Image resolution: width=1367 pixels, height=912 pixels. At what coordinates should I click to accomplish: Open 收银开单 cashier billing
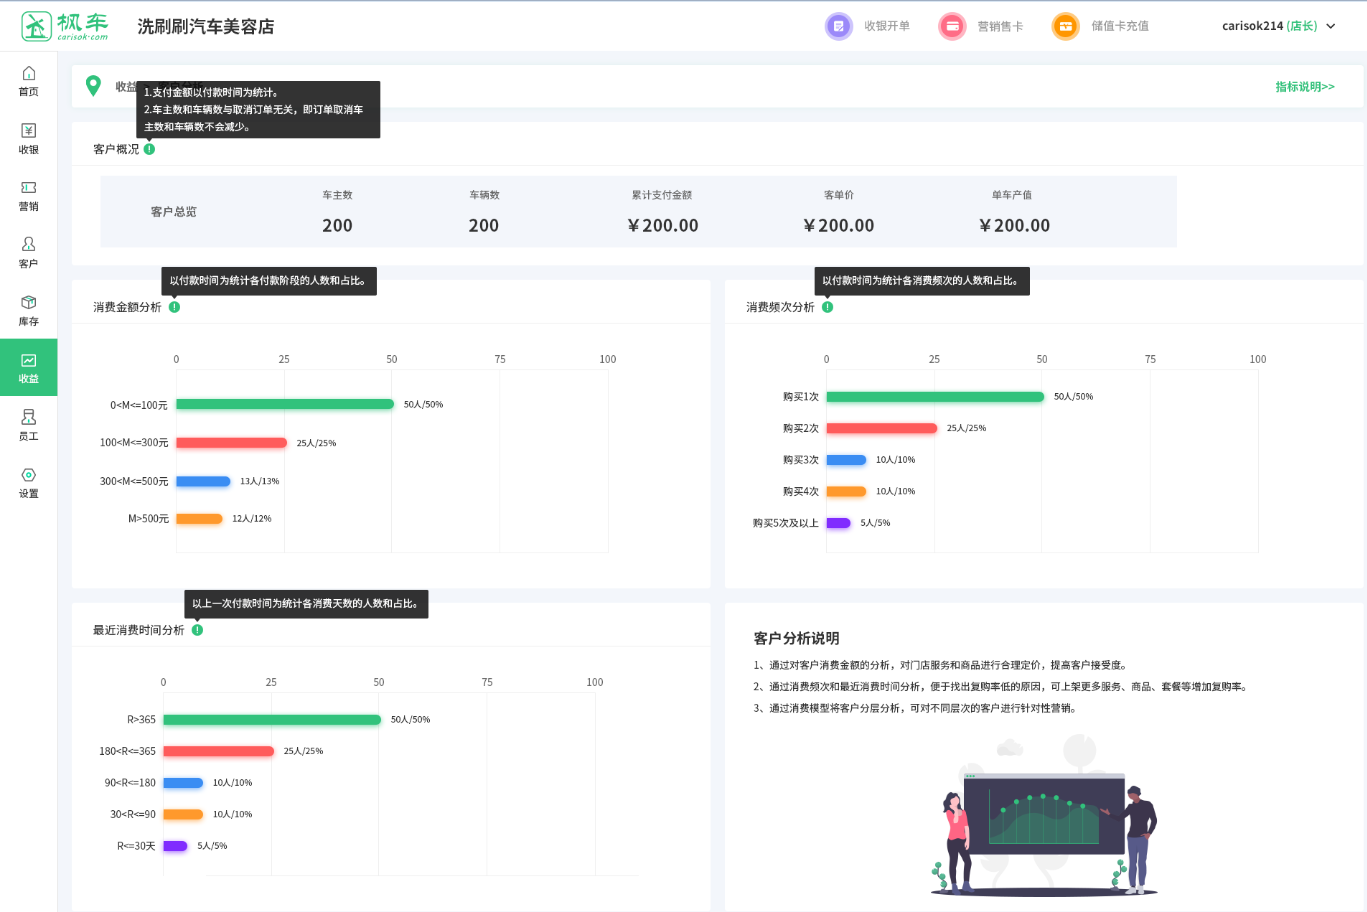pos(868,26)
